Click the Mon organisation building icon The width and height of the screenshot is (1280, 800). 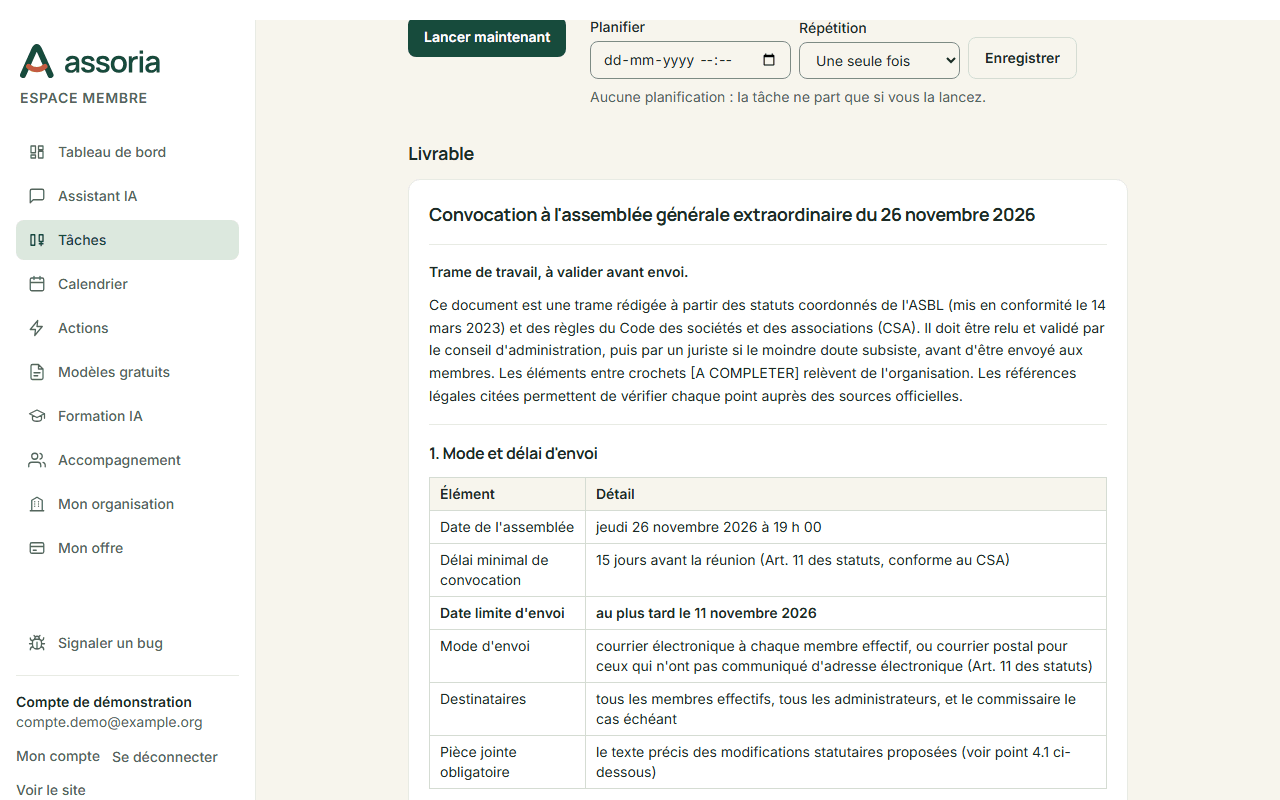[x=37, y=504]
